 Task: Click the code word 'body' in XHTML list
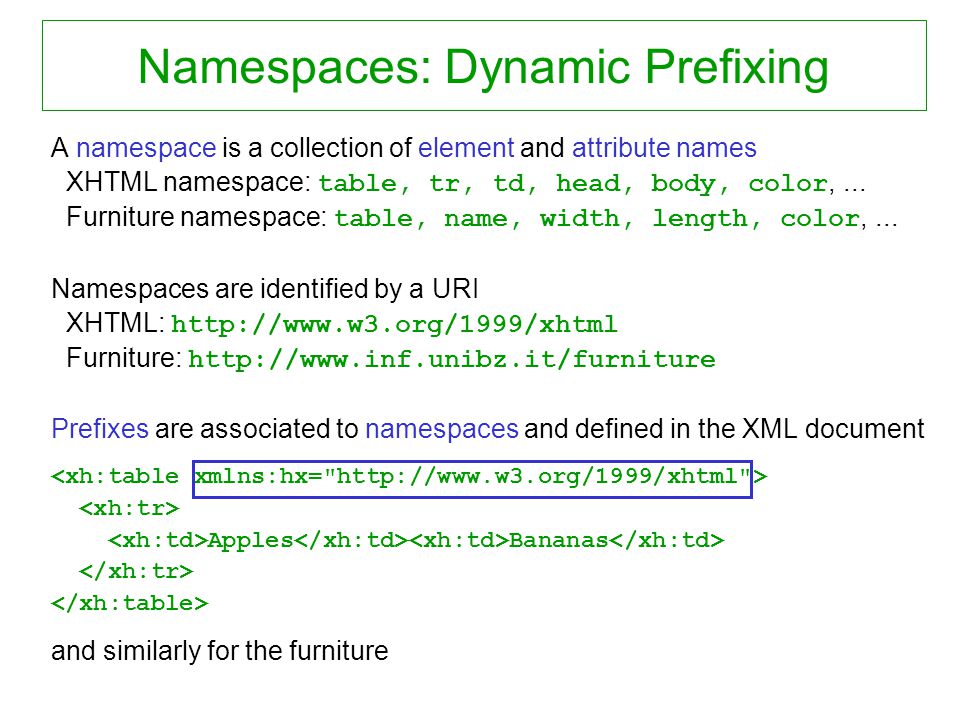pyautogui.click(x=683, y=184)
